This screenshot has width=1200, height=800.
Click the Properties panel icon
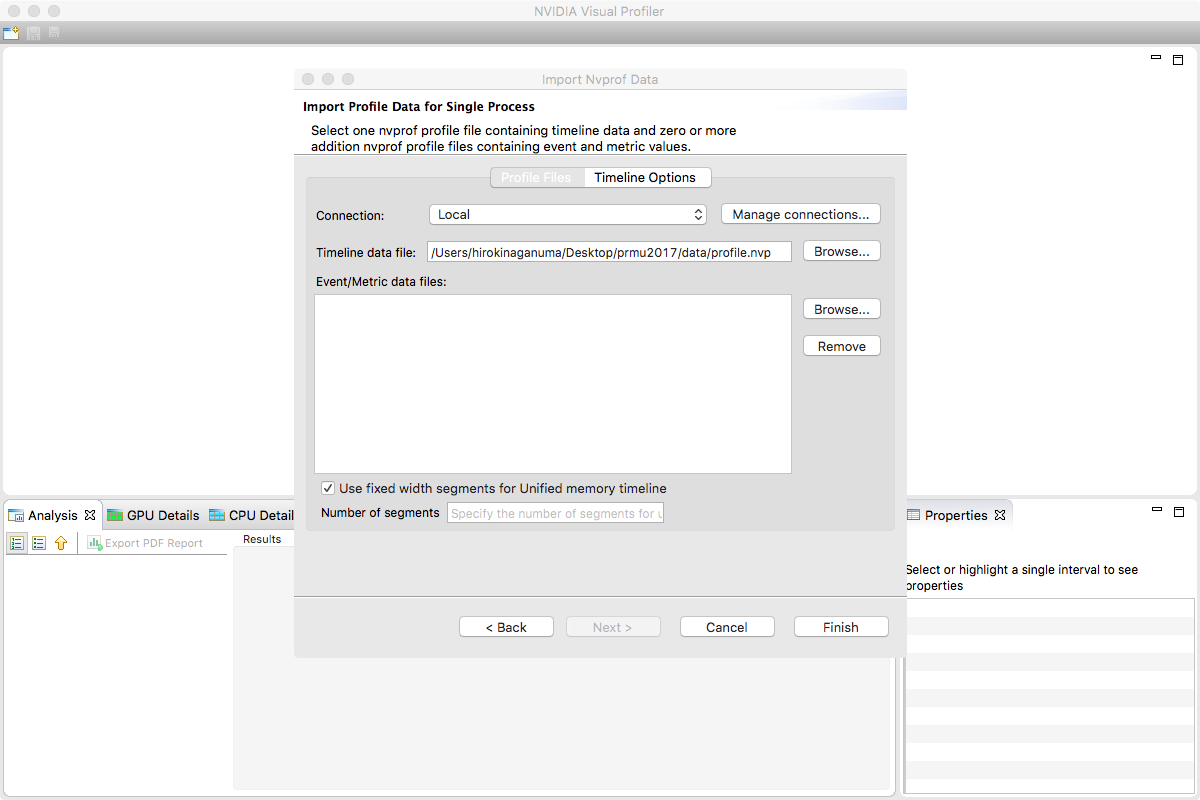click(913, 514)
